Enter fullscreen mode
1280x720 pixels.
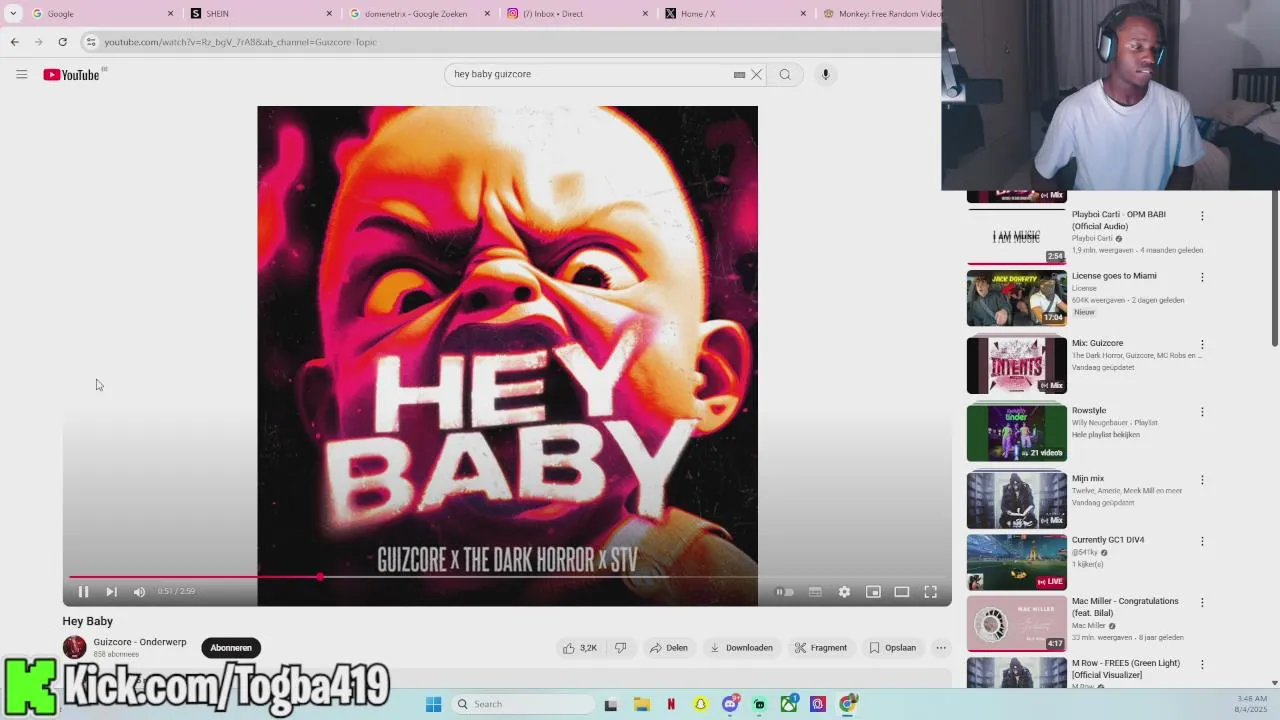pos(930,592)
